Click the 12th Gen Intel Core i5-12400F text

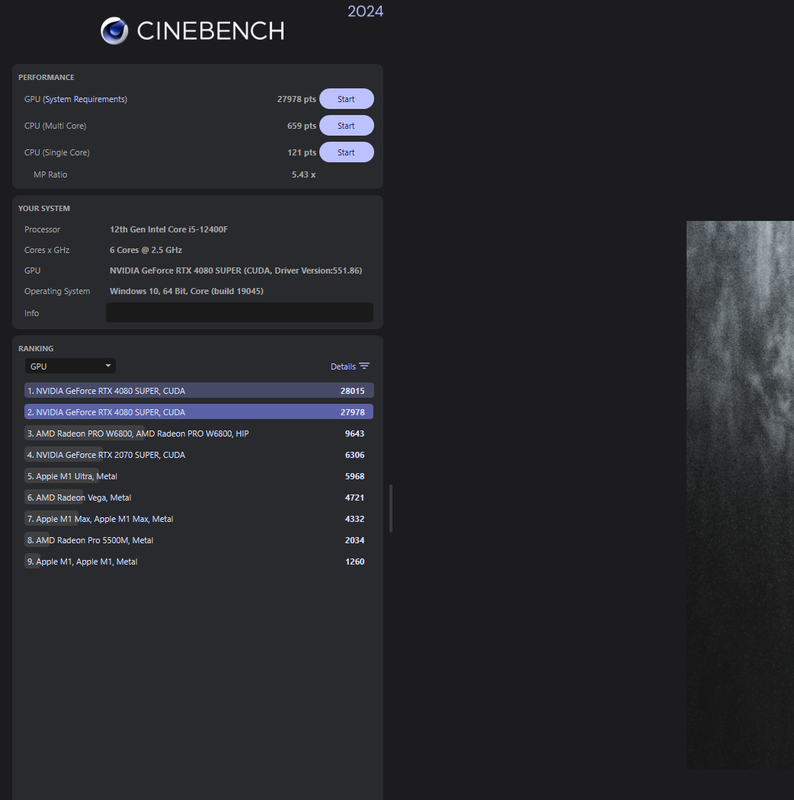tap(169, 230)
